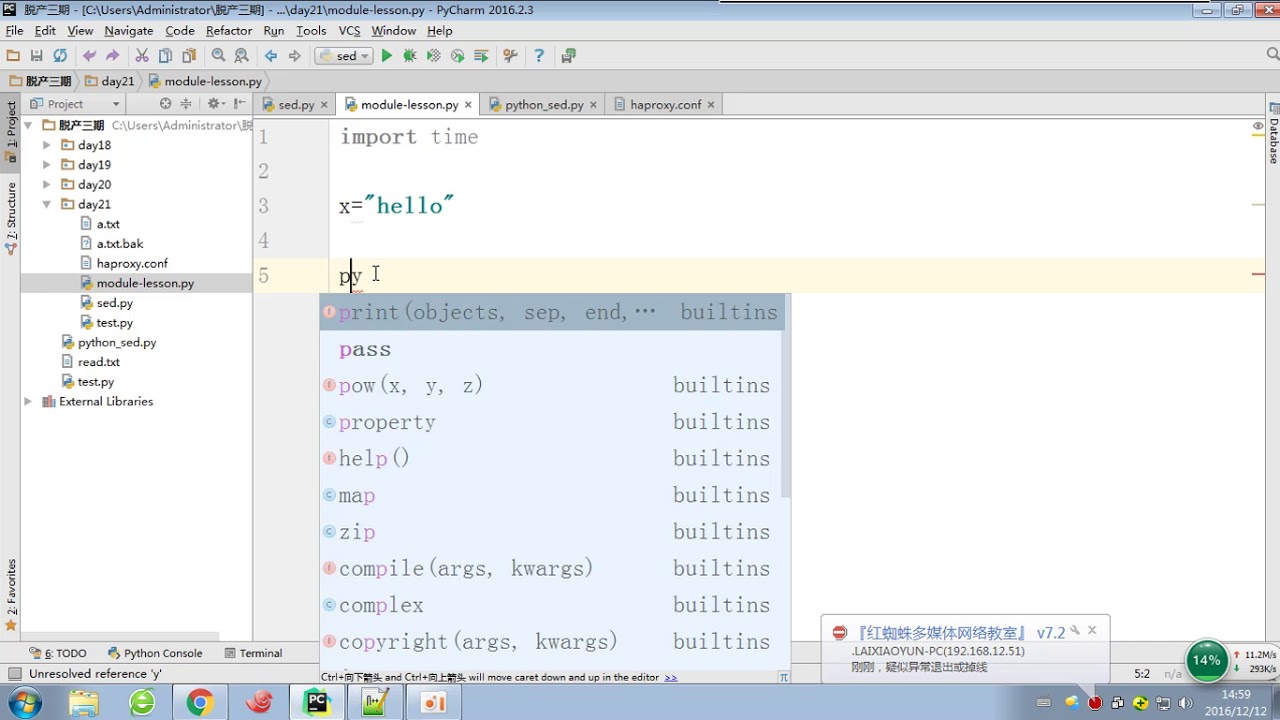The image size is (1280, 720).
Task: Undo the last edit with toolbar arrow
Action: click(x=90, y=56)
